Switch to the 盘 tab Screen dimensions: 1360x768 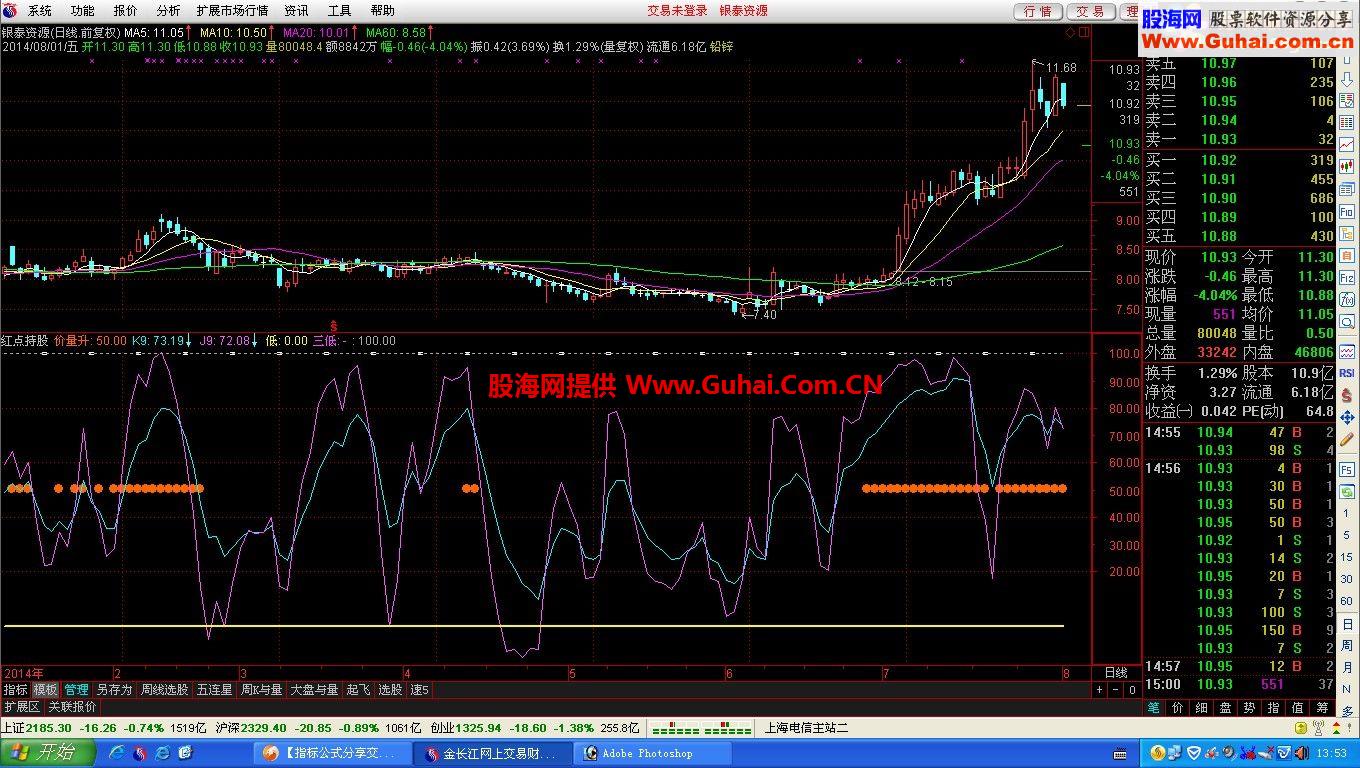point(1225,707)
